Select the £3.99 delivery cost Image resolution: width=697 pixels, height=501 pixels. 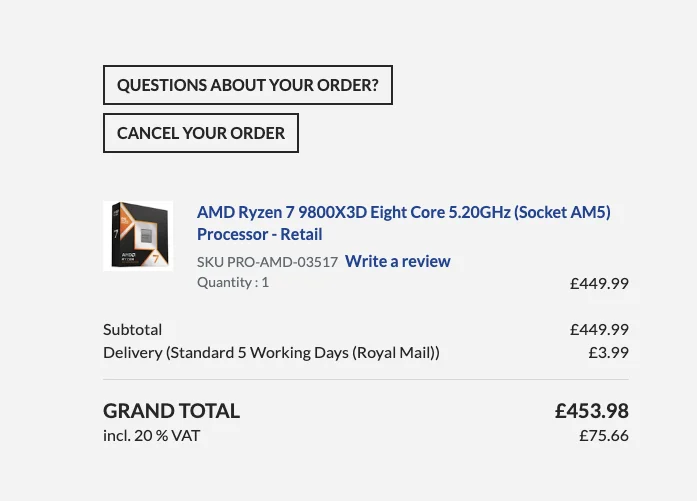pos(609,353)
